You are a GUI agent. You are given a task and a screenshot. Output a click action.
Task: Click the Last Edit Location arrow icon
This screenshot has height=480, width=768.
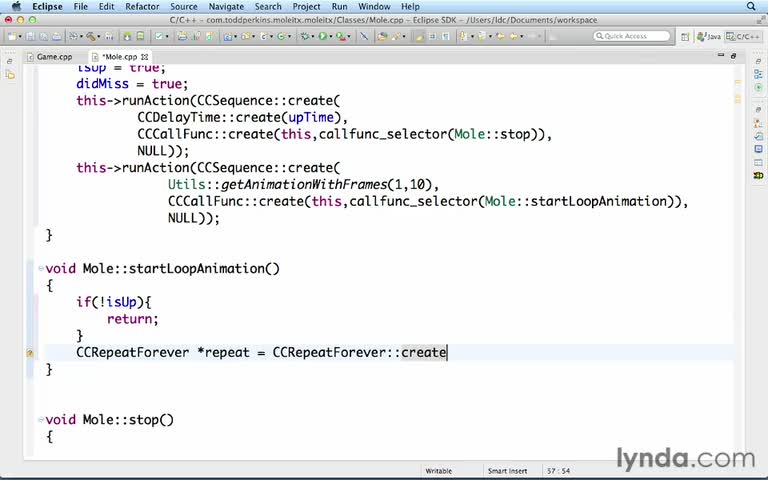pos(500,37)
